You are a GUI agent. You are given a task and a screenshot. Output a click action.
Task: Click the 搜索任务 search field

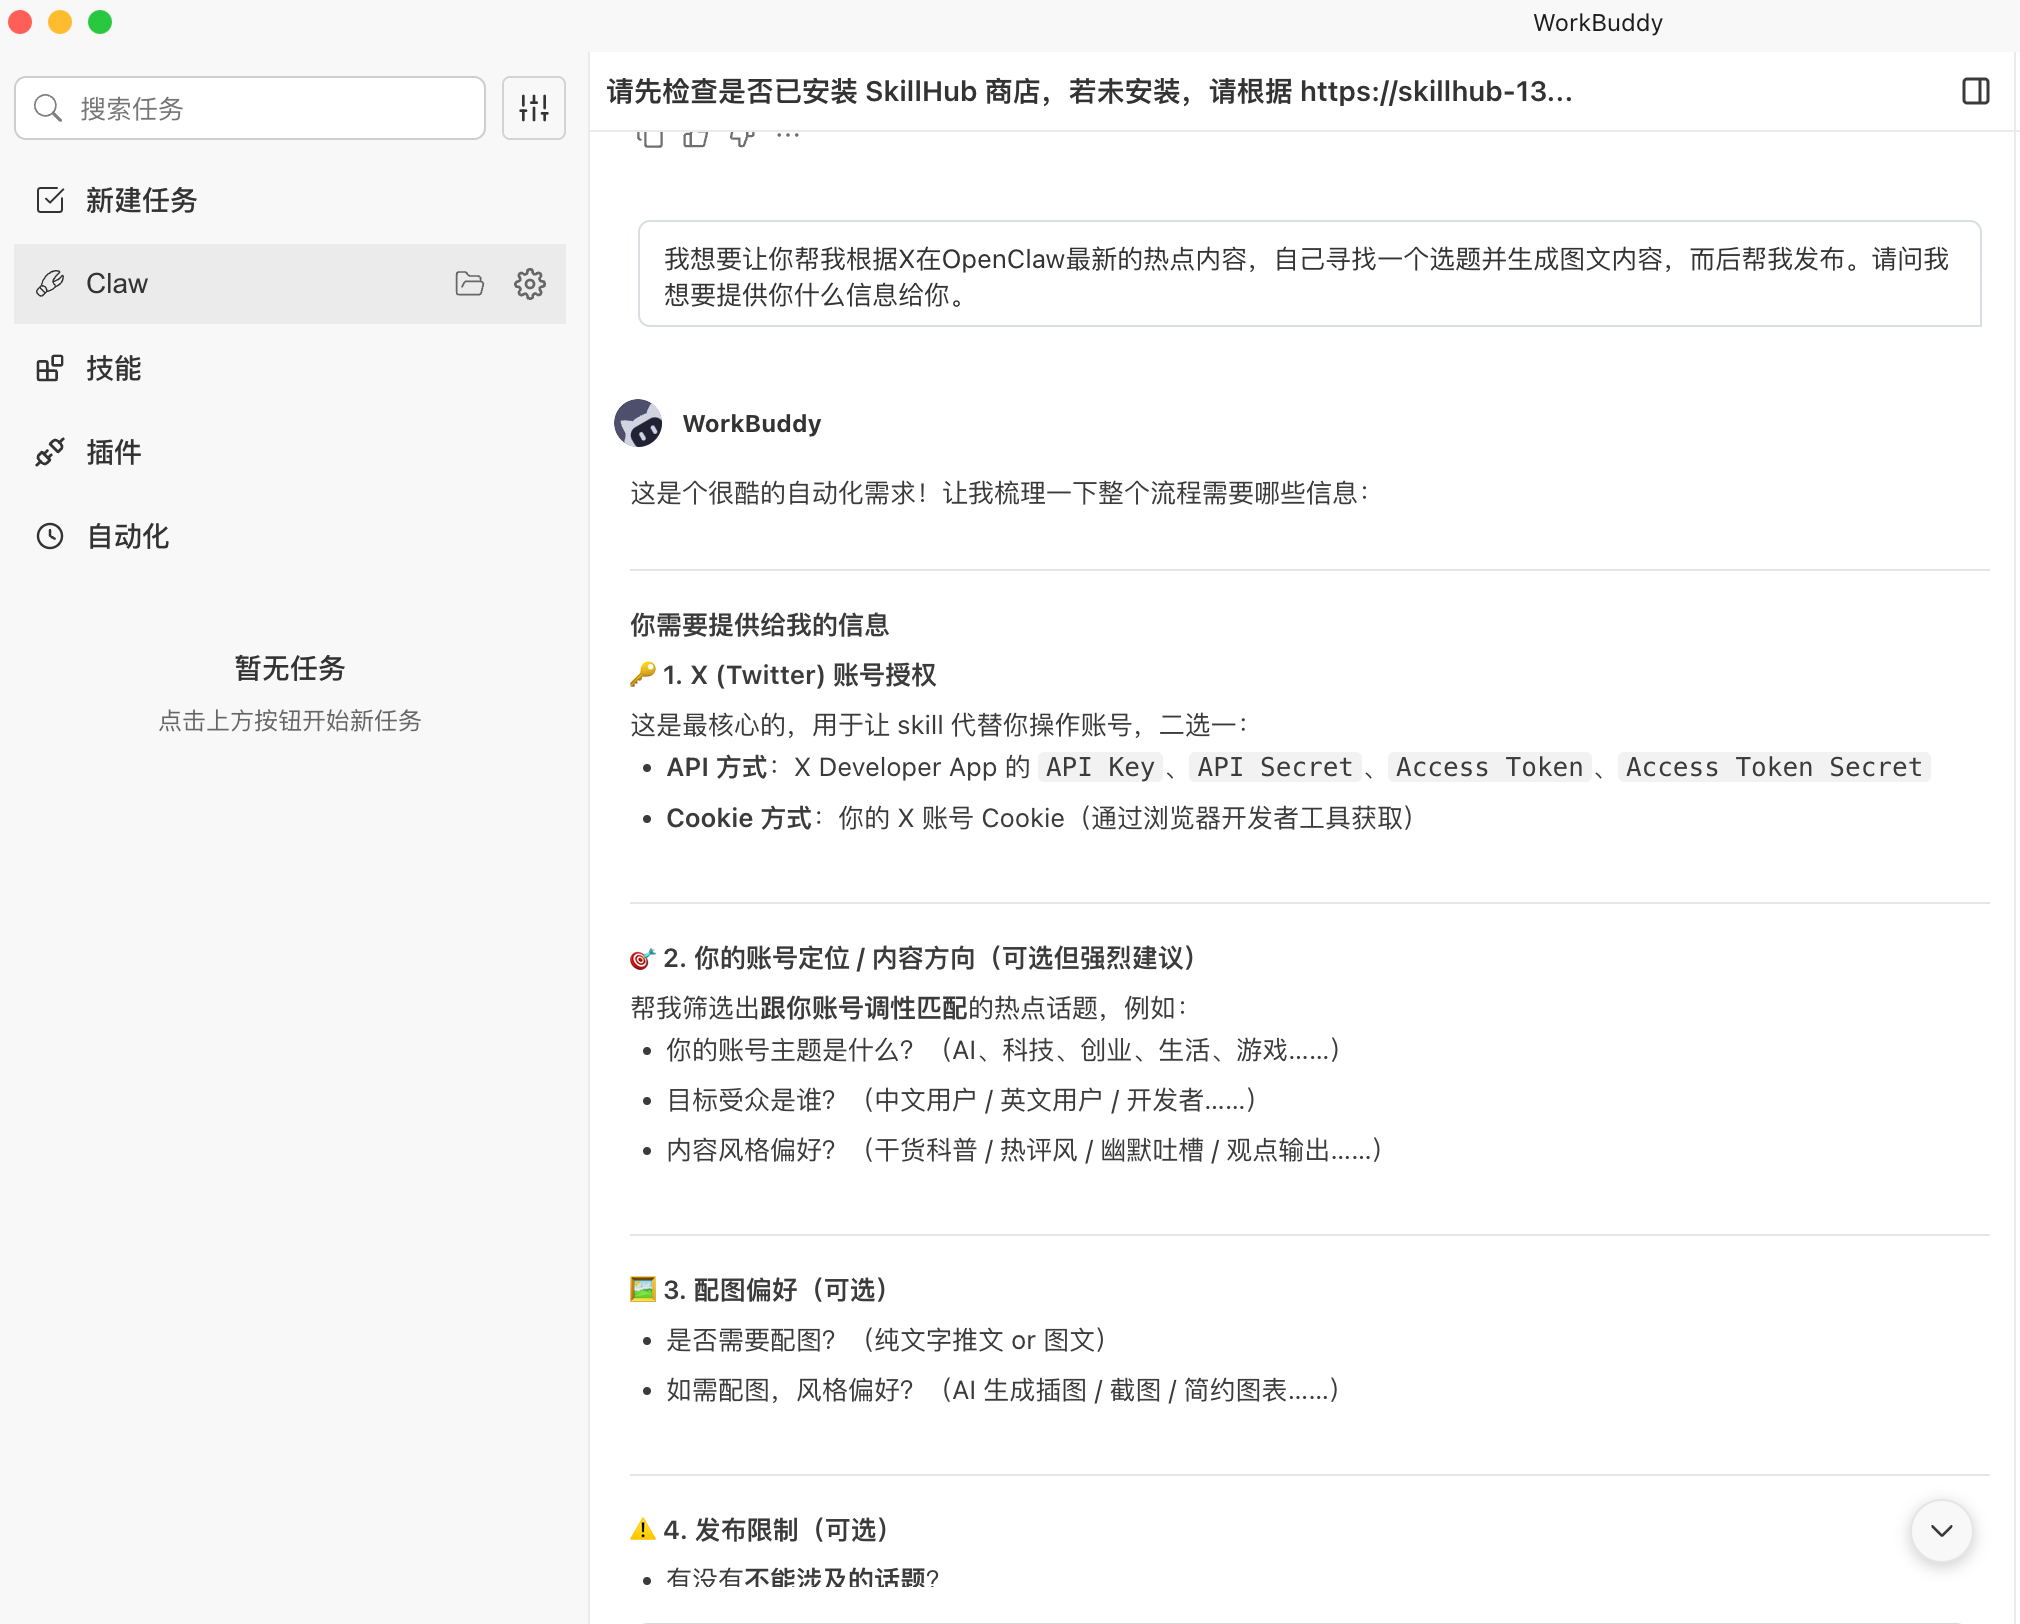tap(250, 108)
